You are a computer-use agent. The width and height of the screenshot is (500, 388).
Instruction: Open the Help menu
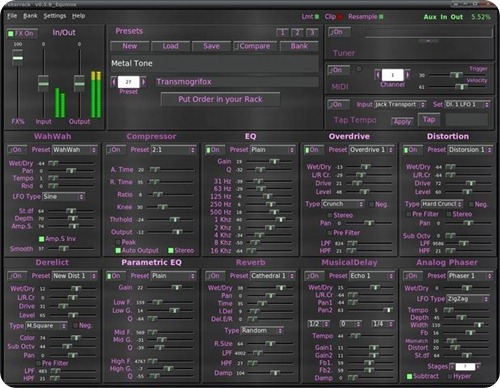point(79,16)
